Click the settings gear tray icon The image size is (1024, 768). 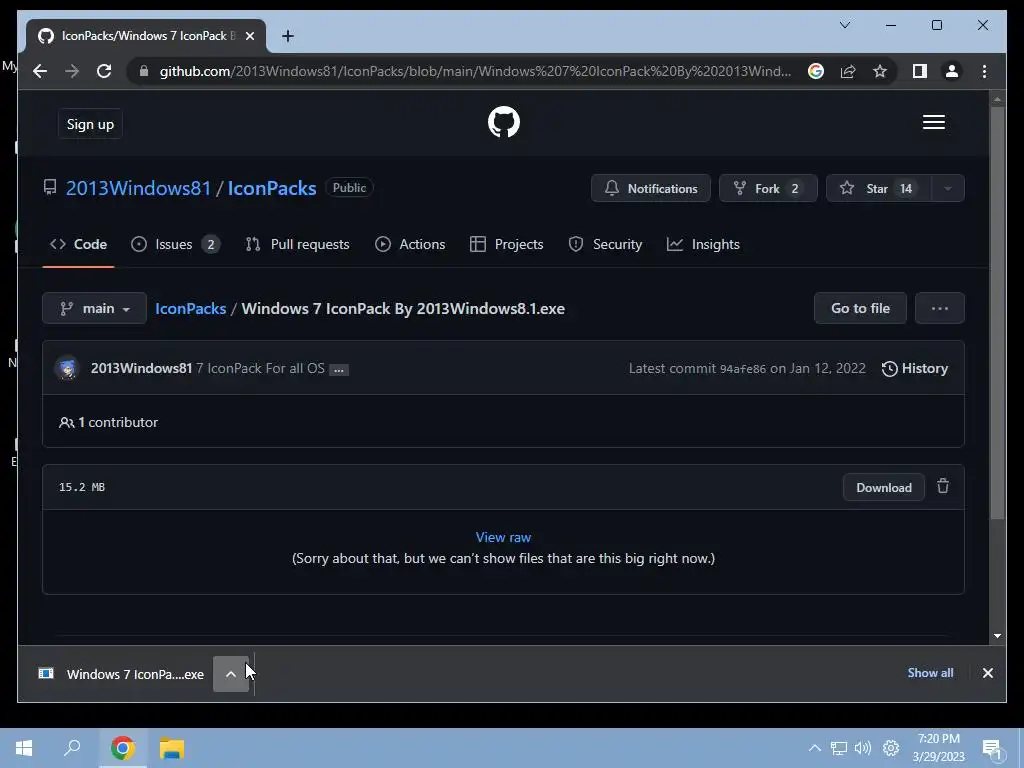tap(891, 748)
